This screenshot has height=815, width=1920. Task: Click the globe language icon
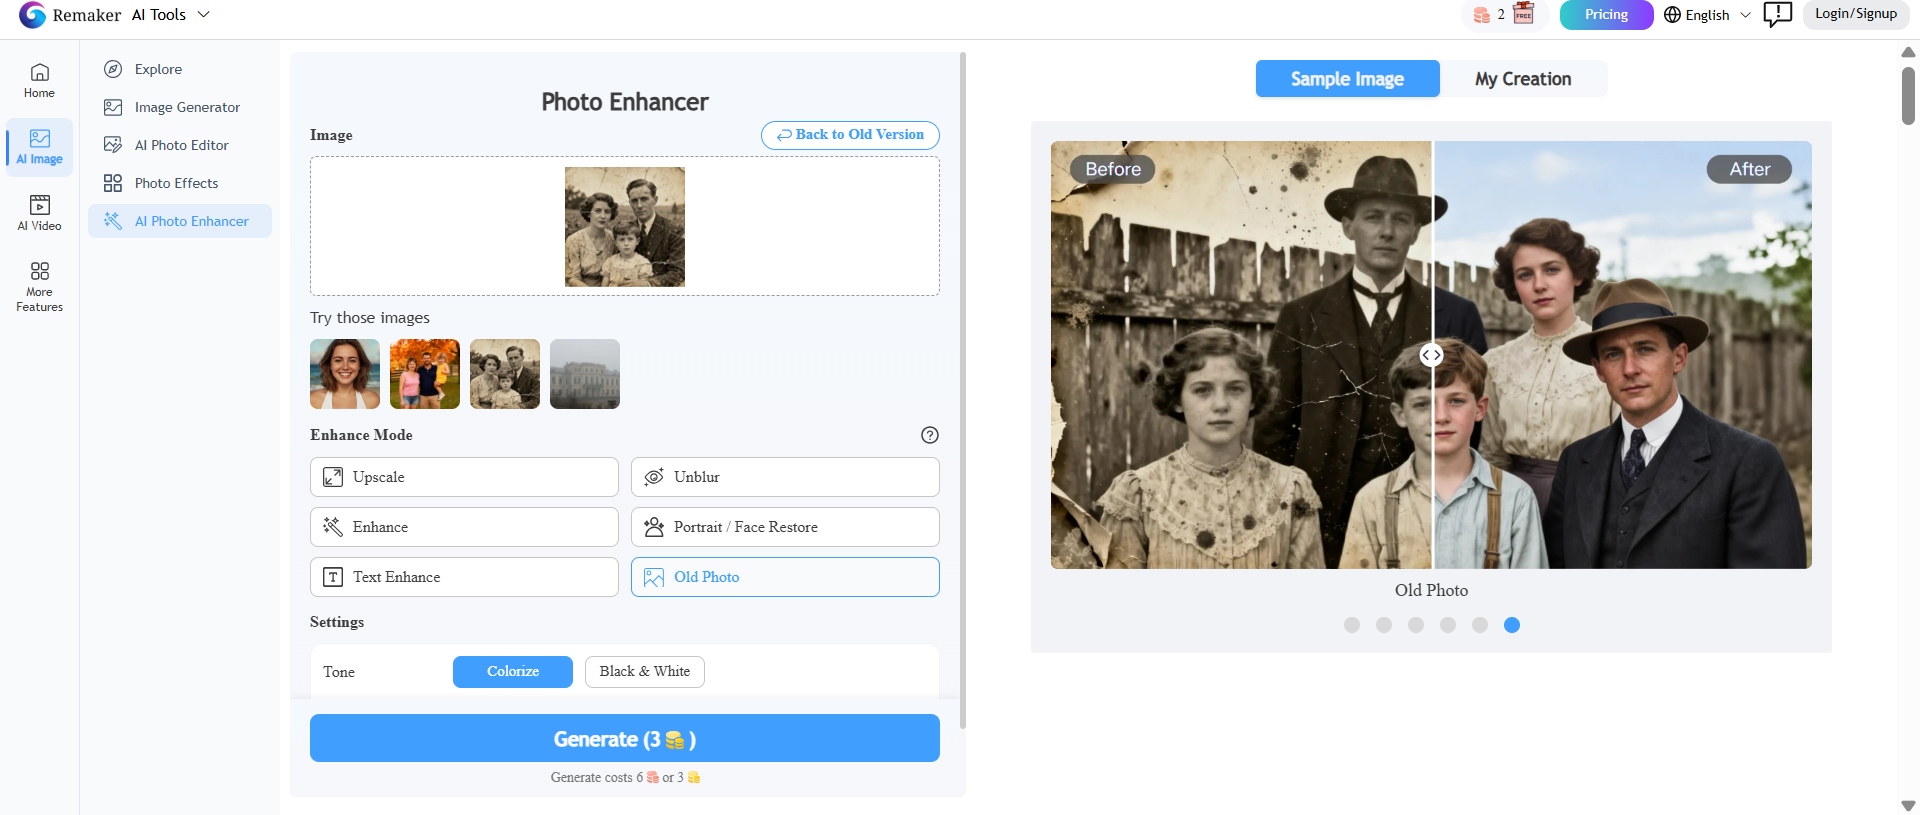pyautogui.click(x=1672, y=15)
